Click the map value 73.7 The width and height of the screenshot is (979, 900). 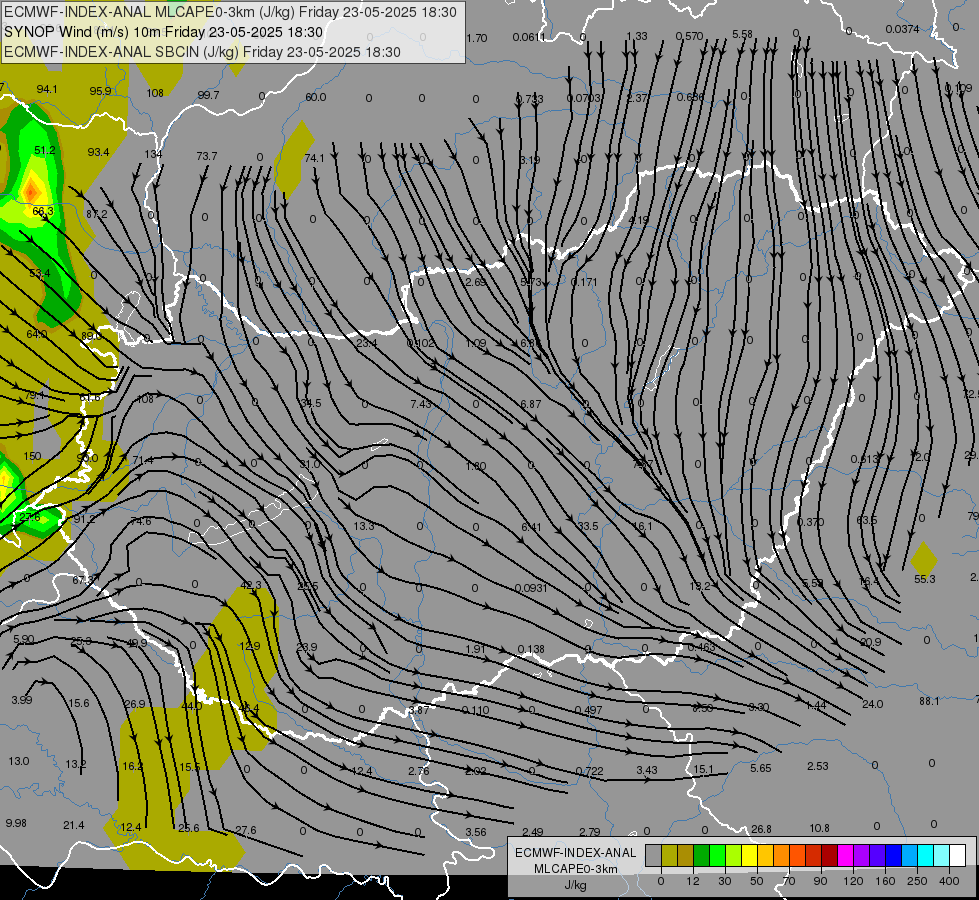(x=207, y=156)
